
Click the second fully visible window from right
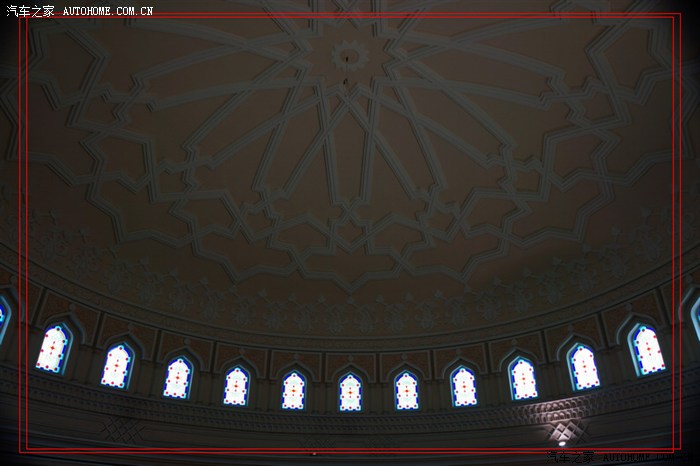coord(583,366)
